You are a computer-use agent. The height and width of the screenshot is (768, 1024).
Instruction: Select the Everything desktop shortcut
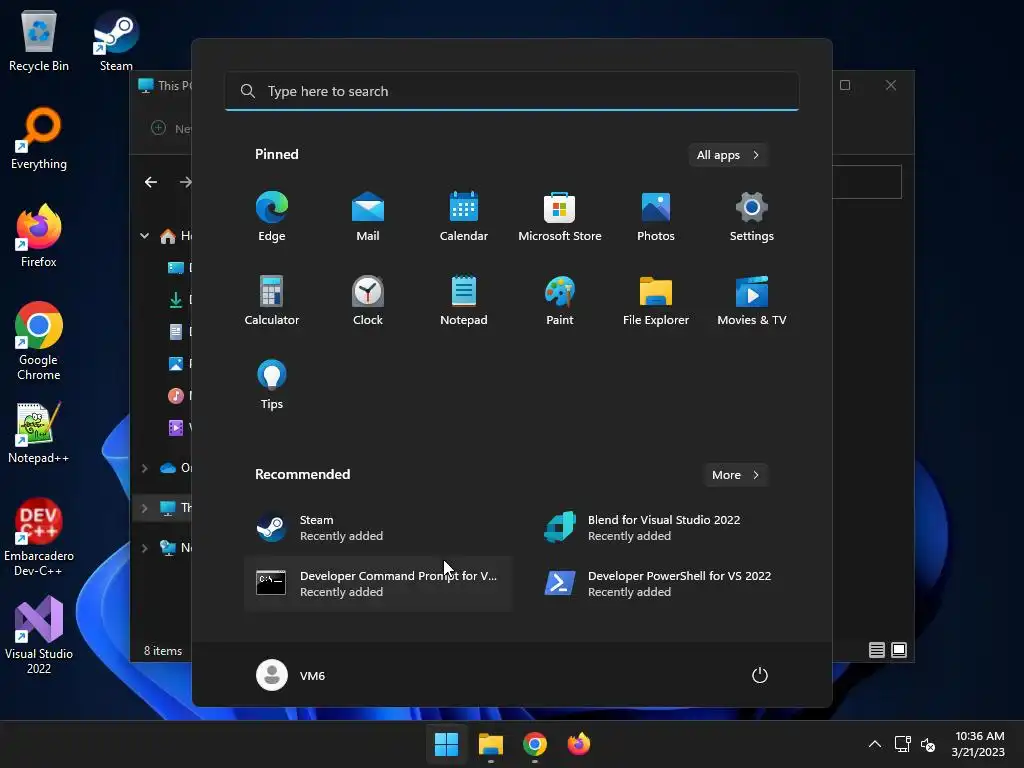coord(39,138)
